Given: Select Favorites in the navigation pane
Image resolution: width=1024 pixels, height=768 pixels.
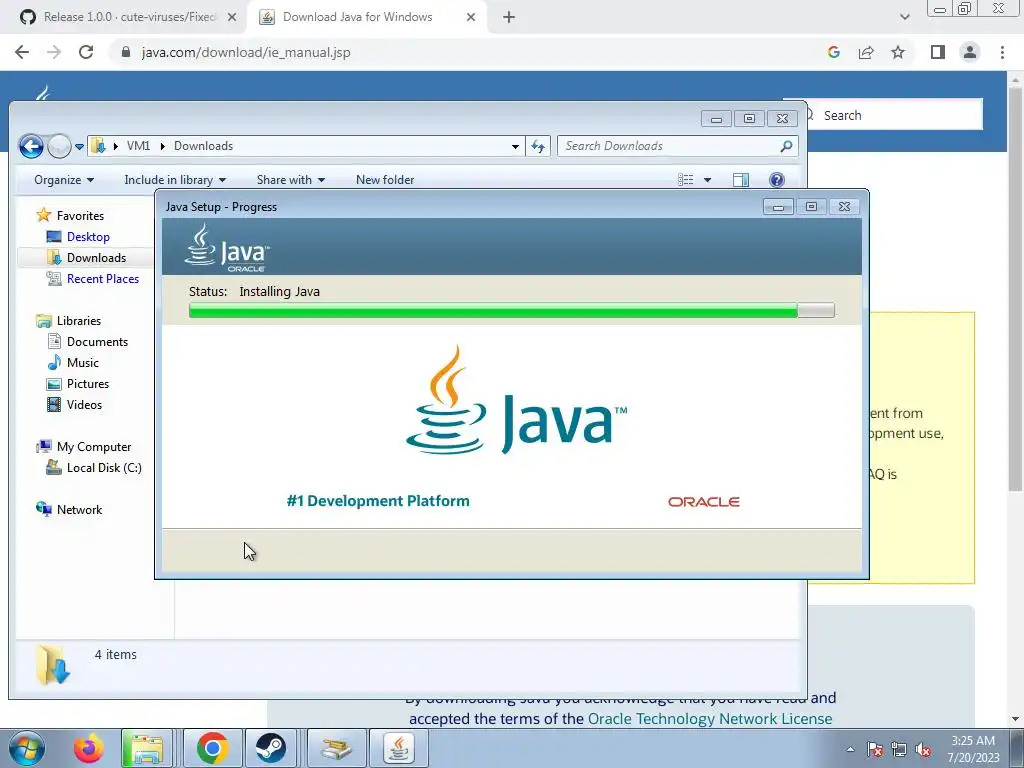Looking at the screenshot, I should click(x=80, y=216).
